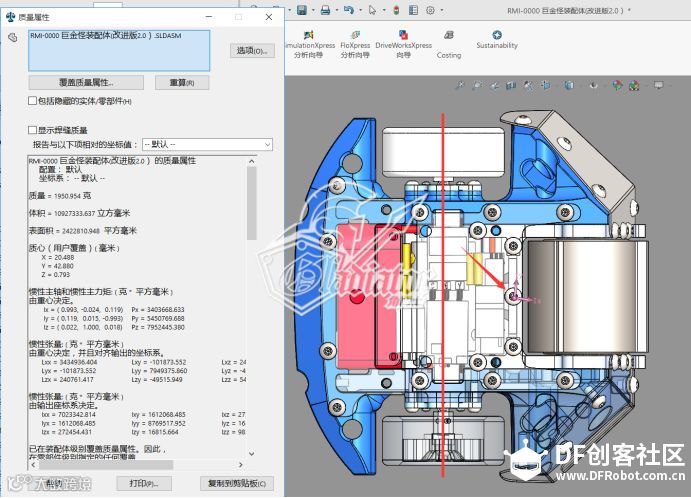Image resolution: width=691 pixels, height=498 pixels.
Task: Click the 质量属性 dialog title icon
Action: tap(11, 17)
